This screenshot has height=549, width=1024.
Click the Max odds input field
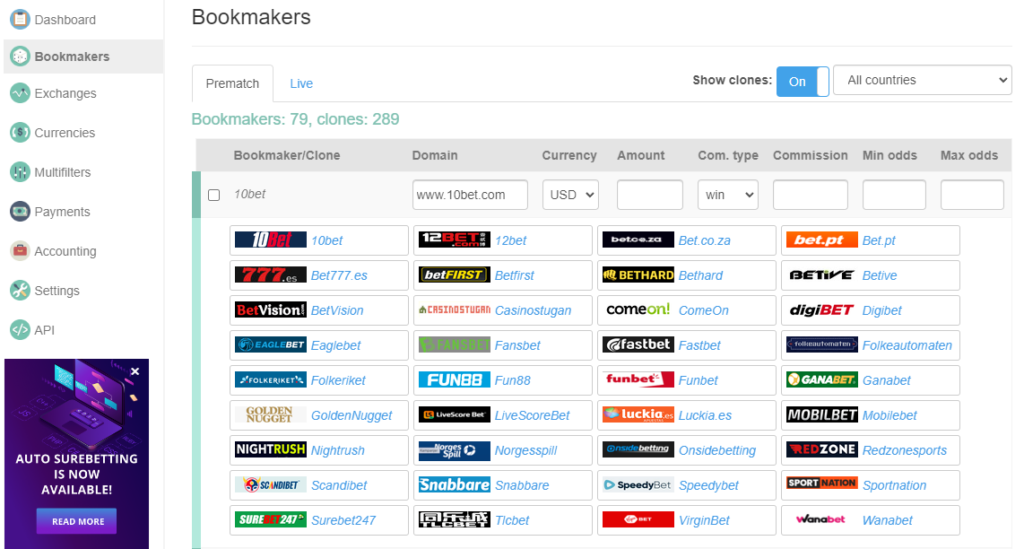972,195
